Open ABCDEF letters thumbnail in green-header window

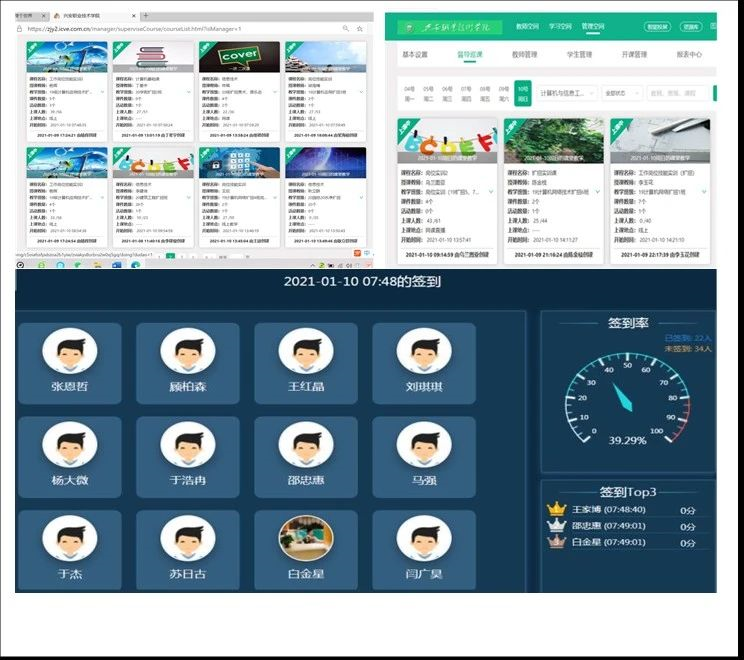tap(447, 141)
